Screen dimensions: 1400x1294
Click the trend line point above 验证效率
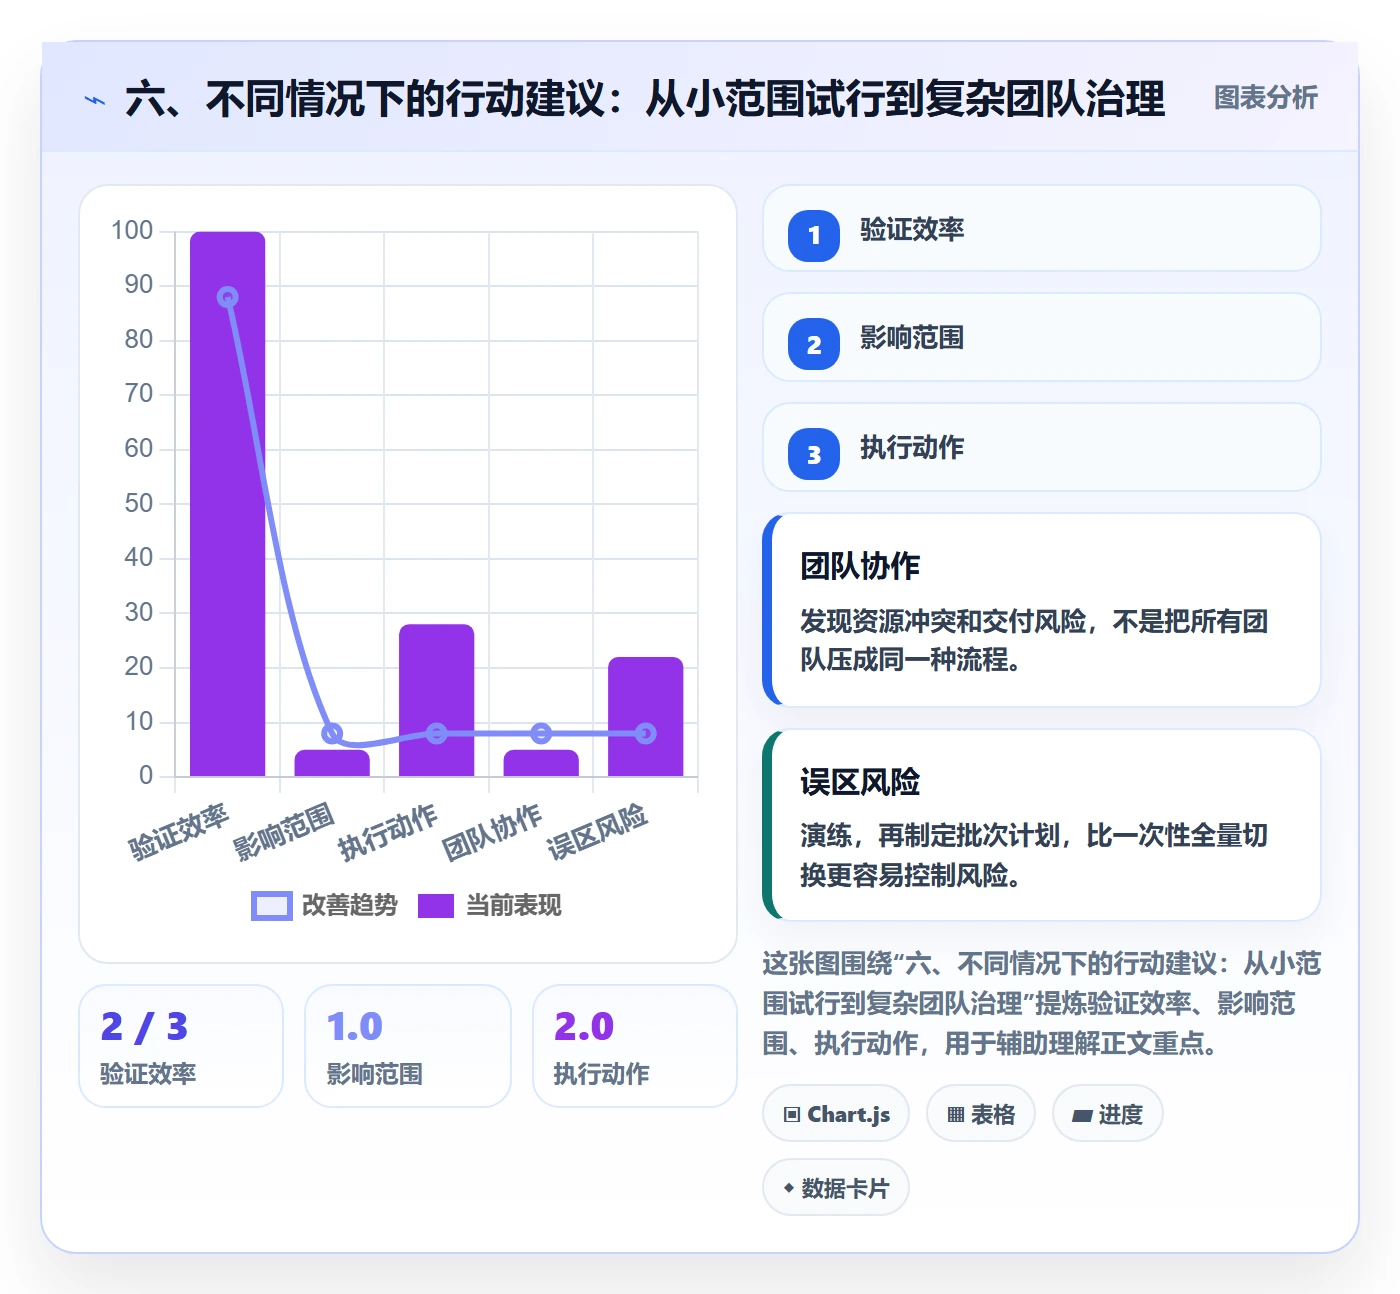(228, 297)
